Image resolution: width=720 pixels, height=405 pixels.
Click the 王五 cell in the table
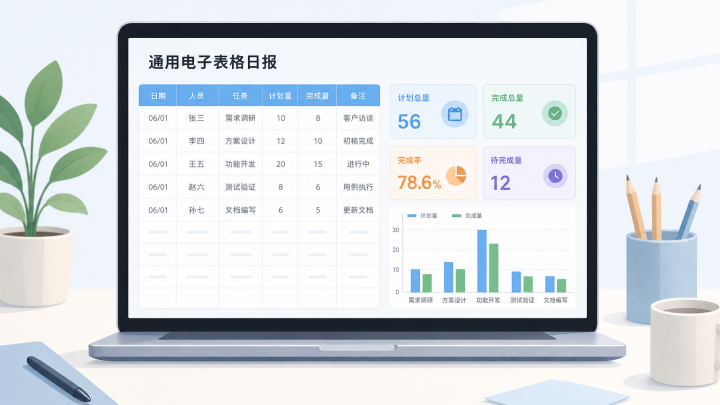tap(197, 164)
